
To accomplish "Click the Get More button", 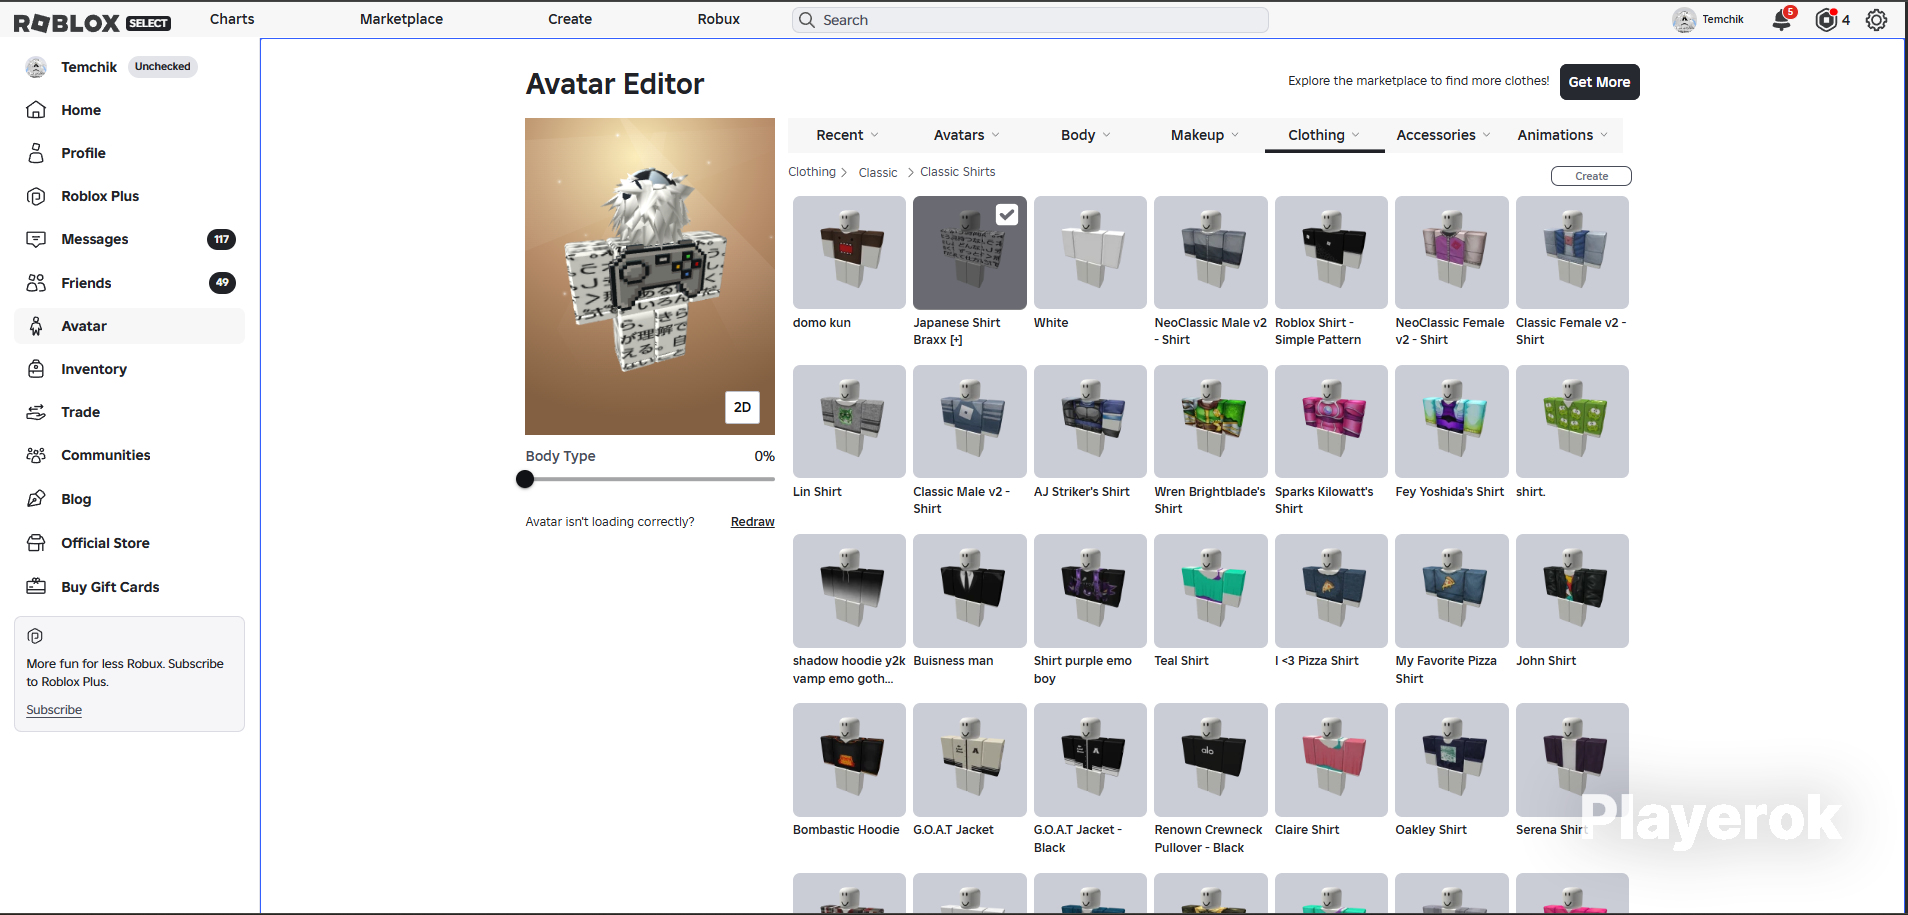I will 1599,82.
